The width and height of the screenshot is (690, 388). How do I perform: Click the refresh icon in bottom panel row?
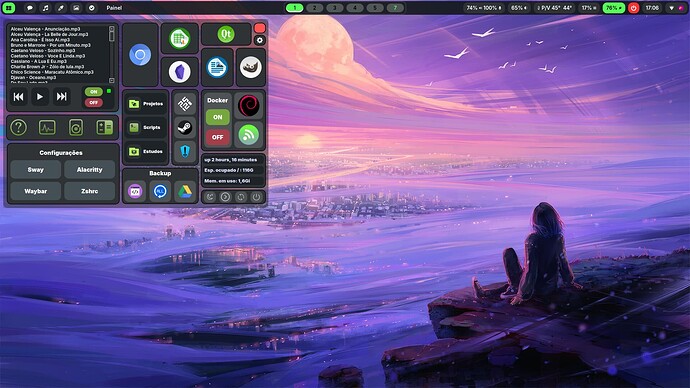click(x=241, y=197)
